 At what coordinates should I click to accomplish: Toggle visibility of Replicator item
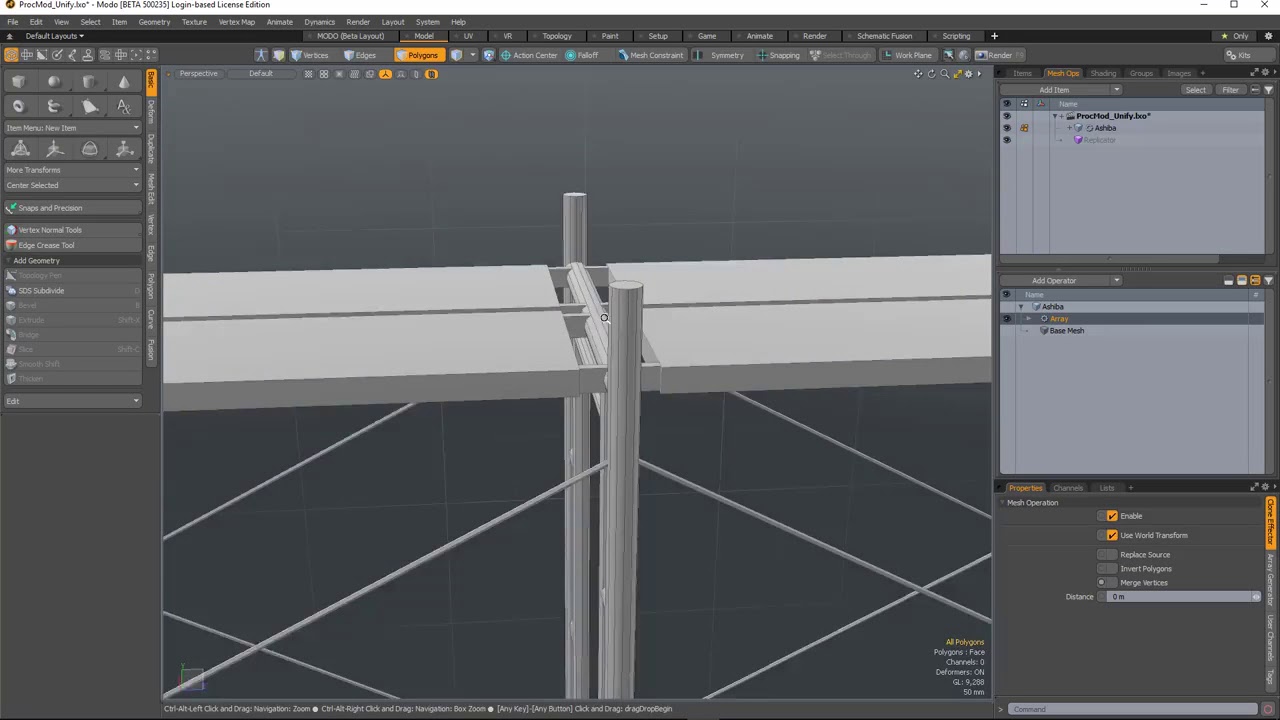pyautogui.click(x=1006, y=140)
